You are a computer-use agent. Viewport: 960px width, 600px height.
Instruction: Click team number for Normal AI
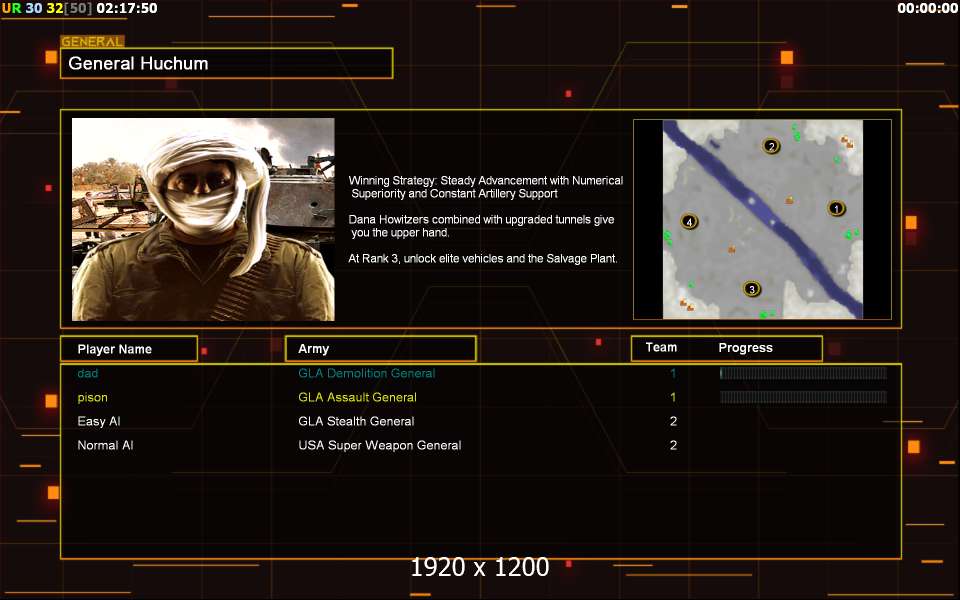coord(673,445)
